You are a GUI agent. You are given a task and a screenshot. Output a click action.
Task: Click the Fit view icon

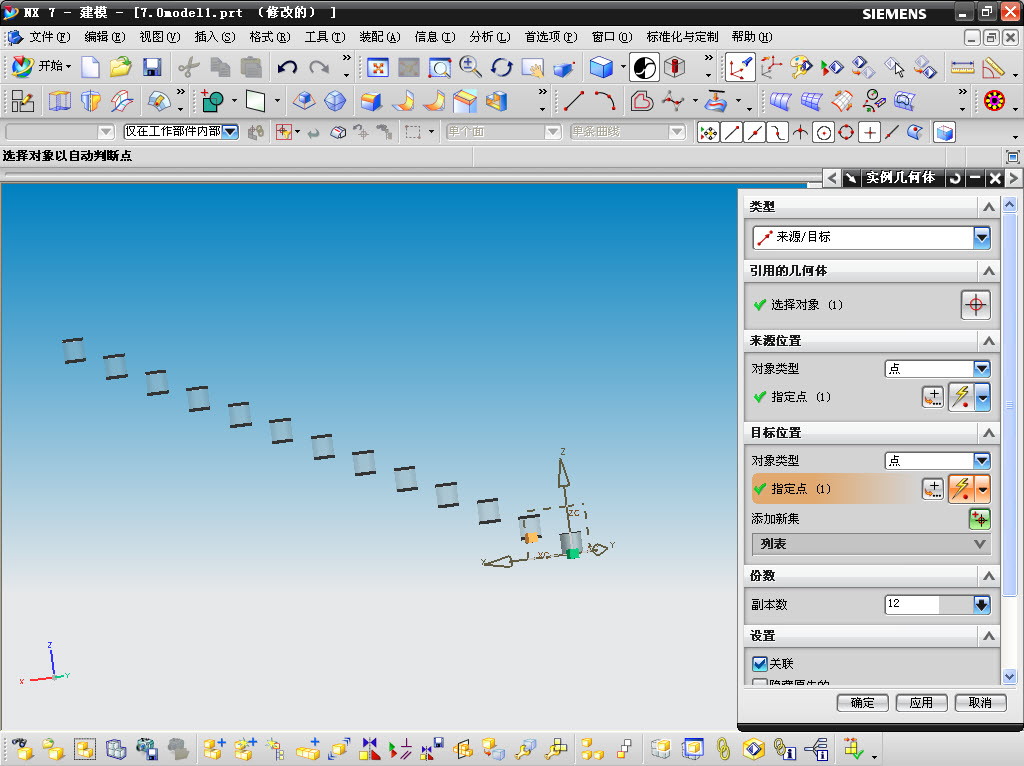(x=377, y=67)
